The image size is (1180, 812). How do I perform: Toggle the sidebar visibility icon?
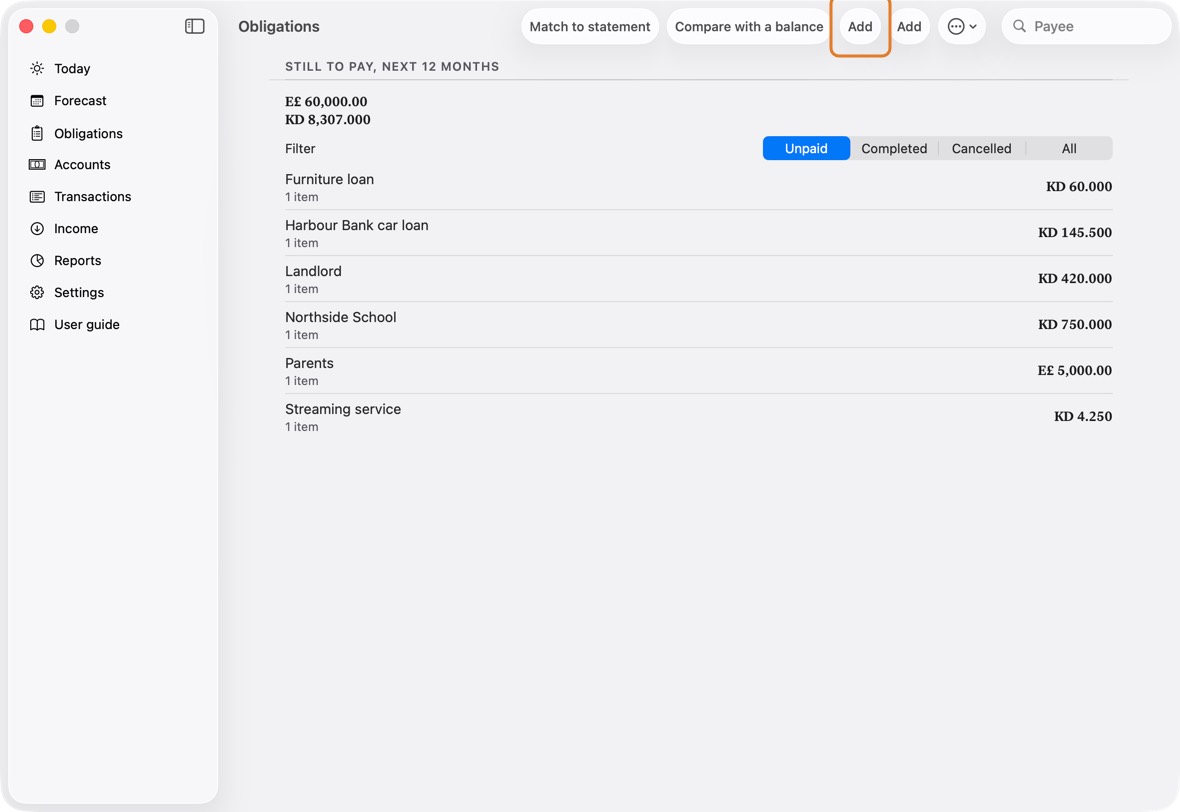(194, 26)
